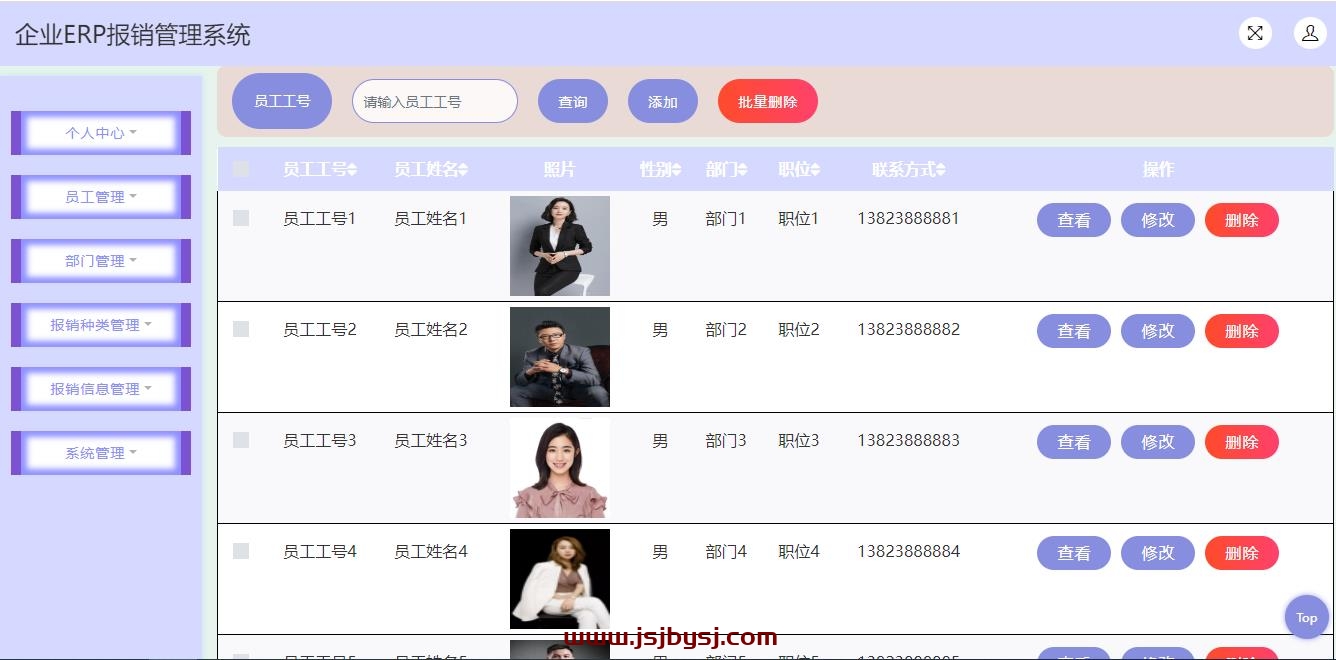Expand the 个人中心 sidebar menu
The image size is (1336, 660).
coord(101,133)
